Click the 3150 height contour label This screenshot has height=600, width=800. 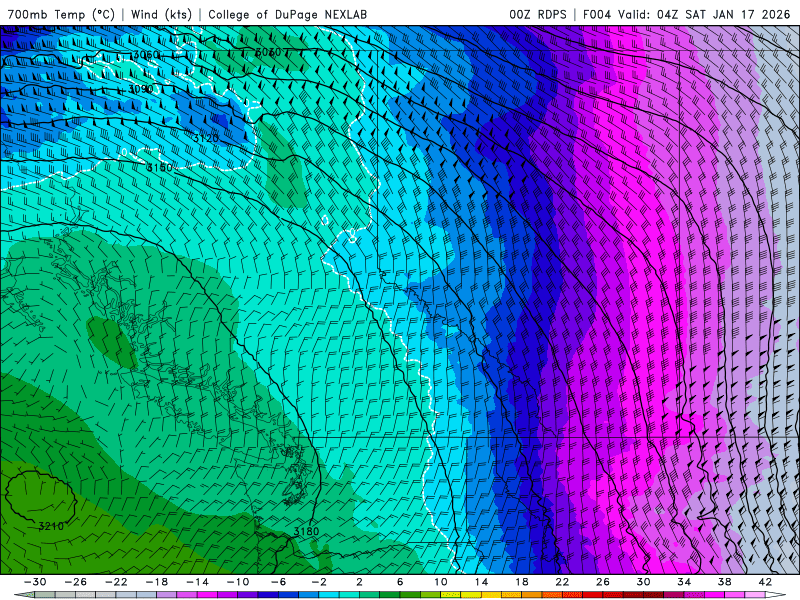pyautogui.click(x=160, y=167)
